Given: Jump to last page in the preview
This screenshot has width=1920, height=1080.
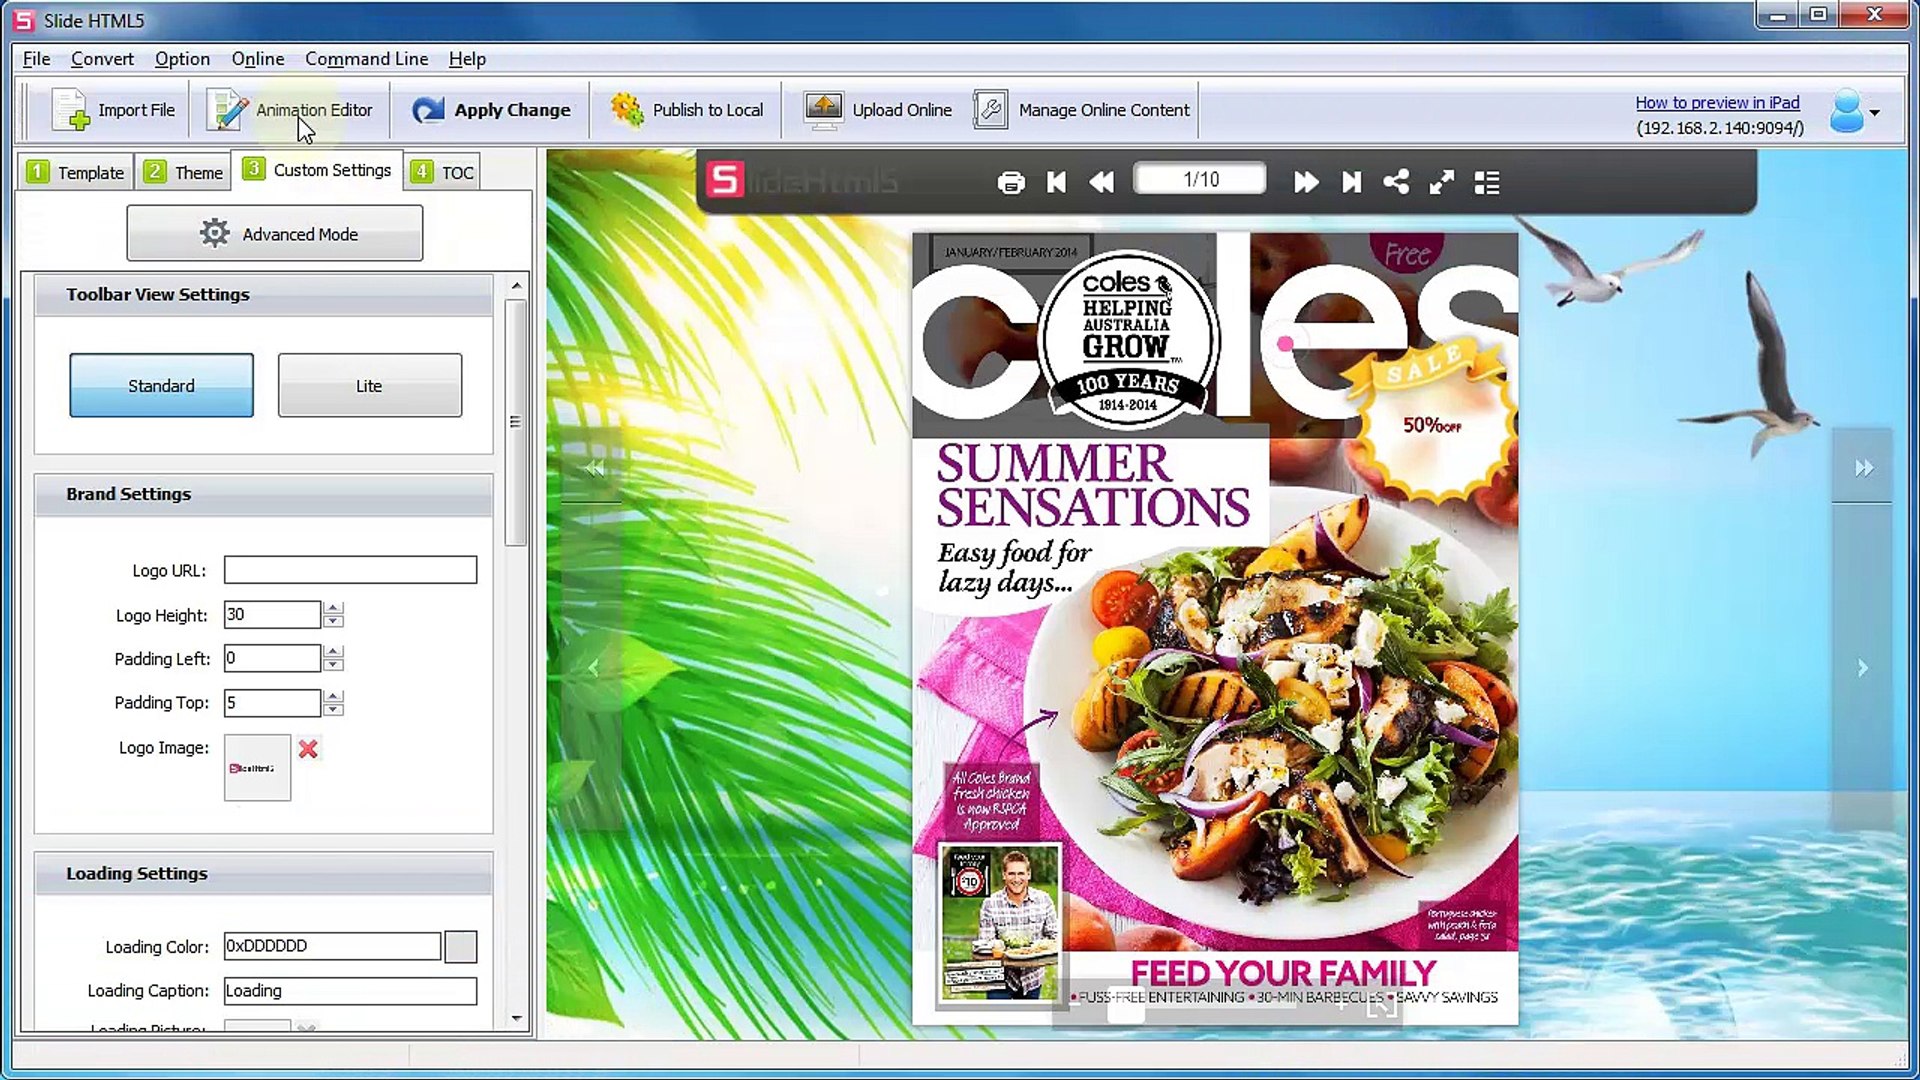Looking at the screenshot, I should tap(1351, 182).
